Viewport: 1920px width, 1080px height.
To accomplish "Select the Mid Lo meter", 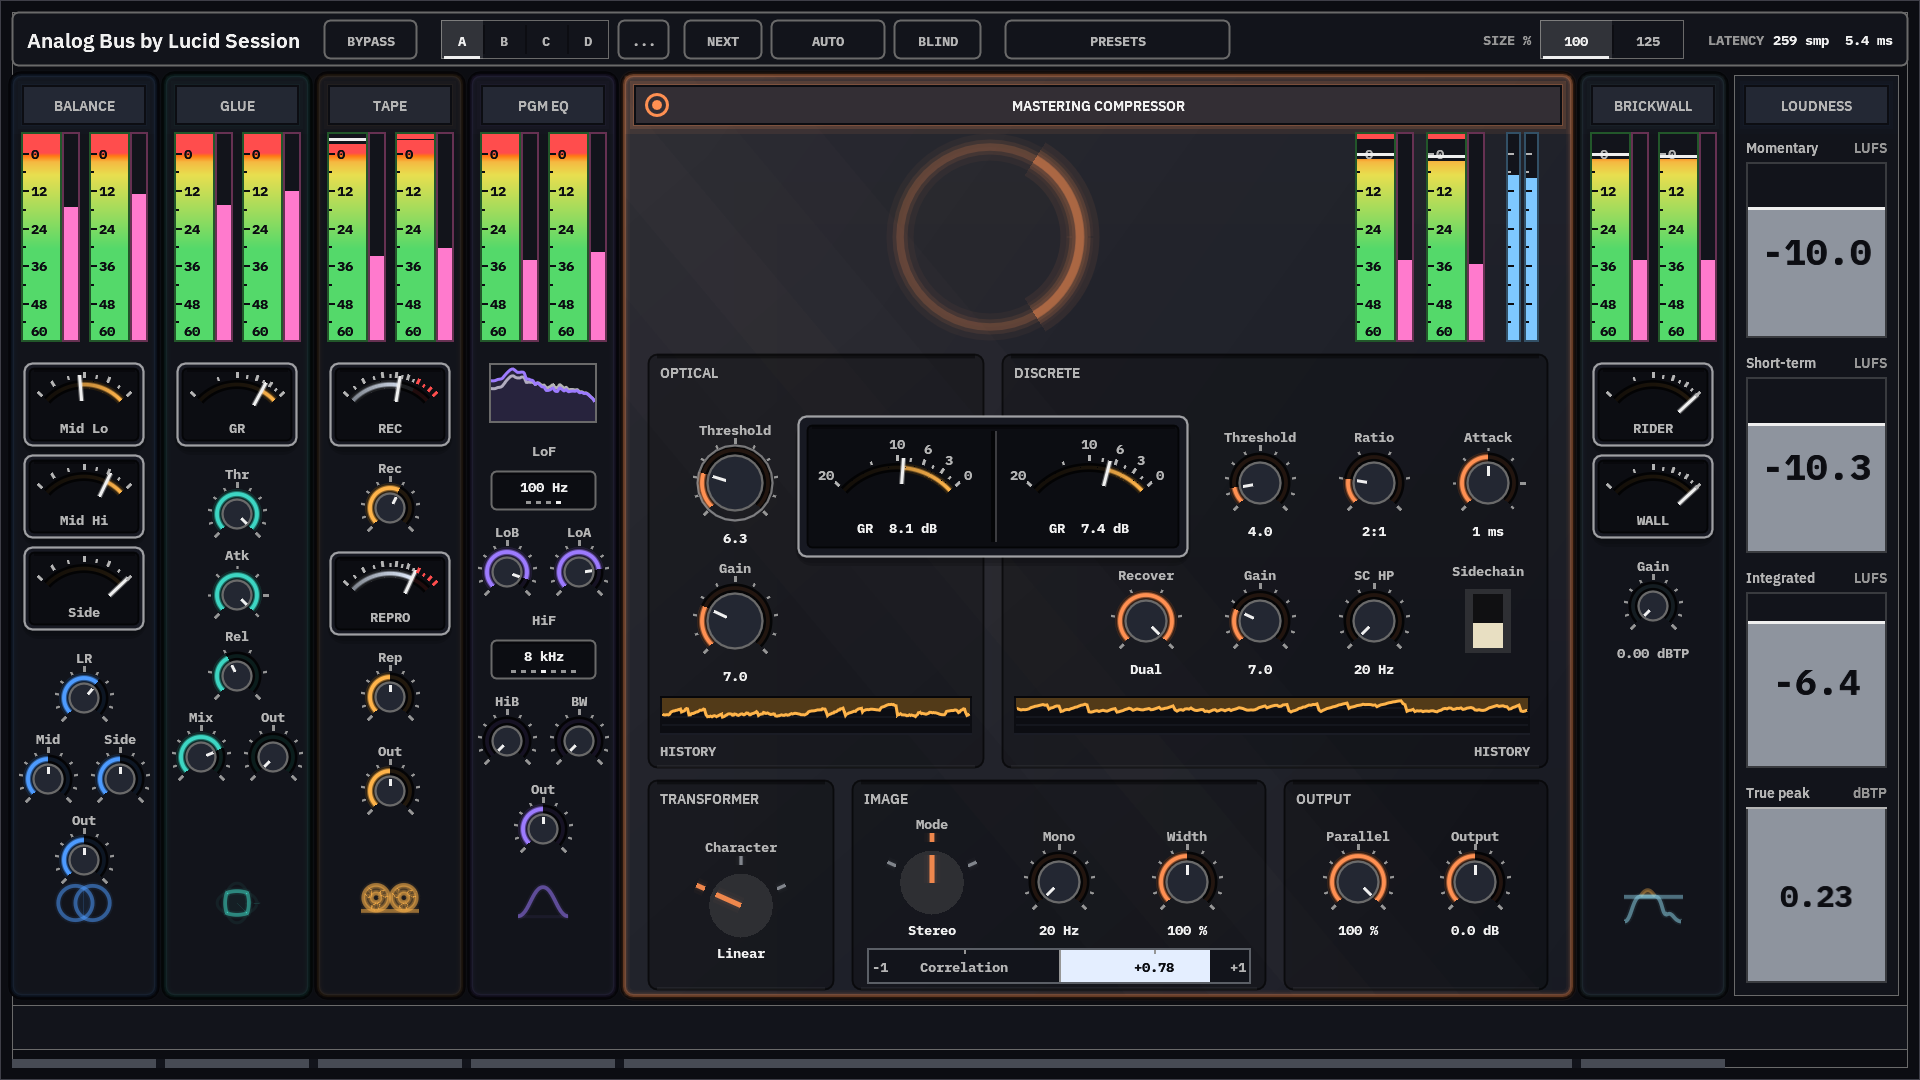I will pos(84,404).
